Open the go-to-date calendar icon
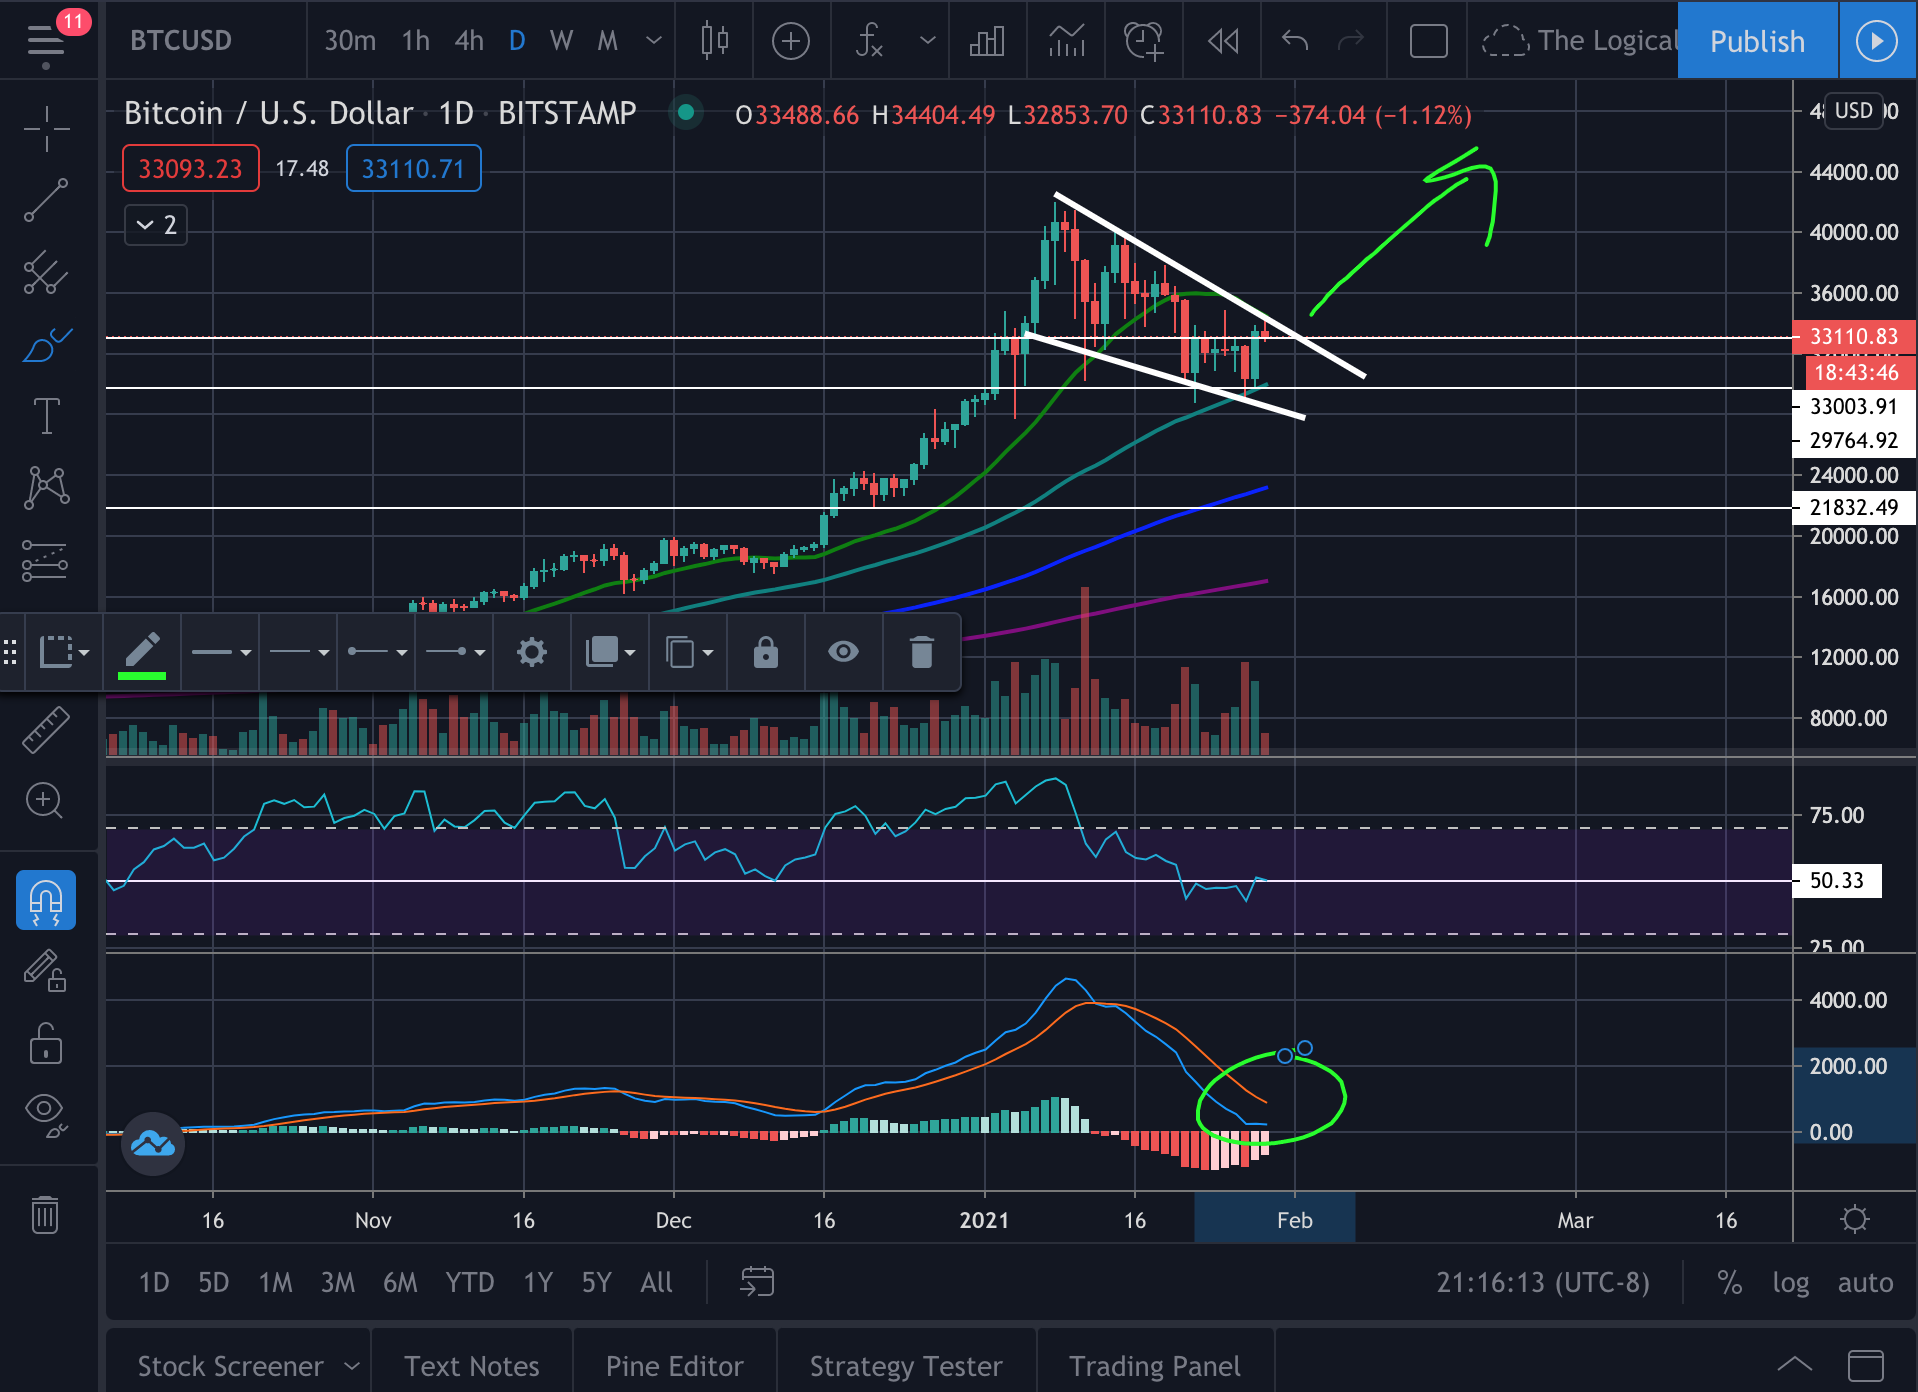The width and height of the screenshot is (1918, 1392). pos(757,1282)
